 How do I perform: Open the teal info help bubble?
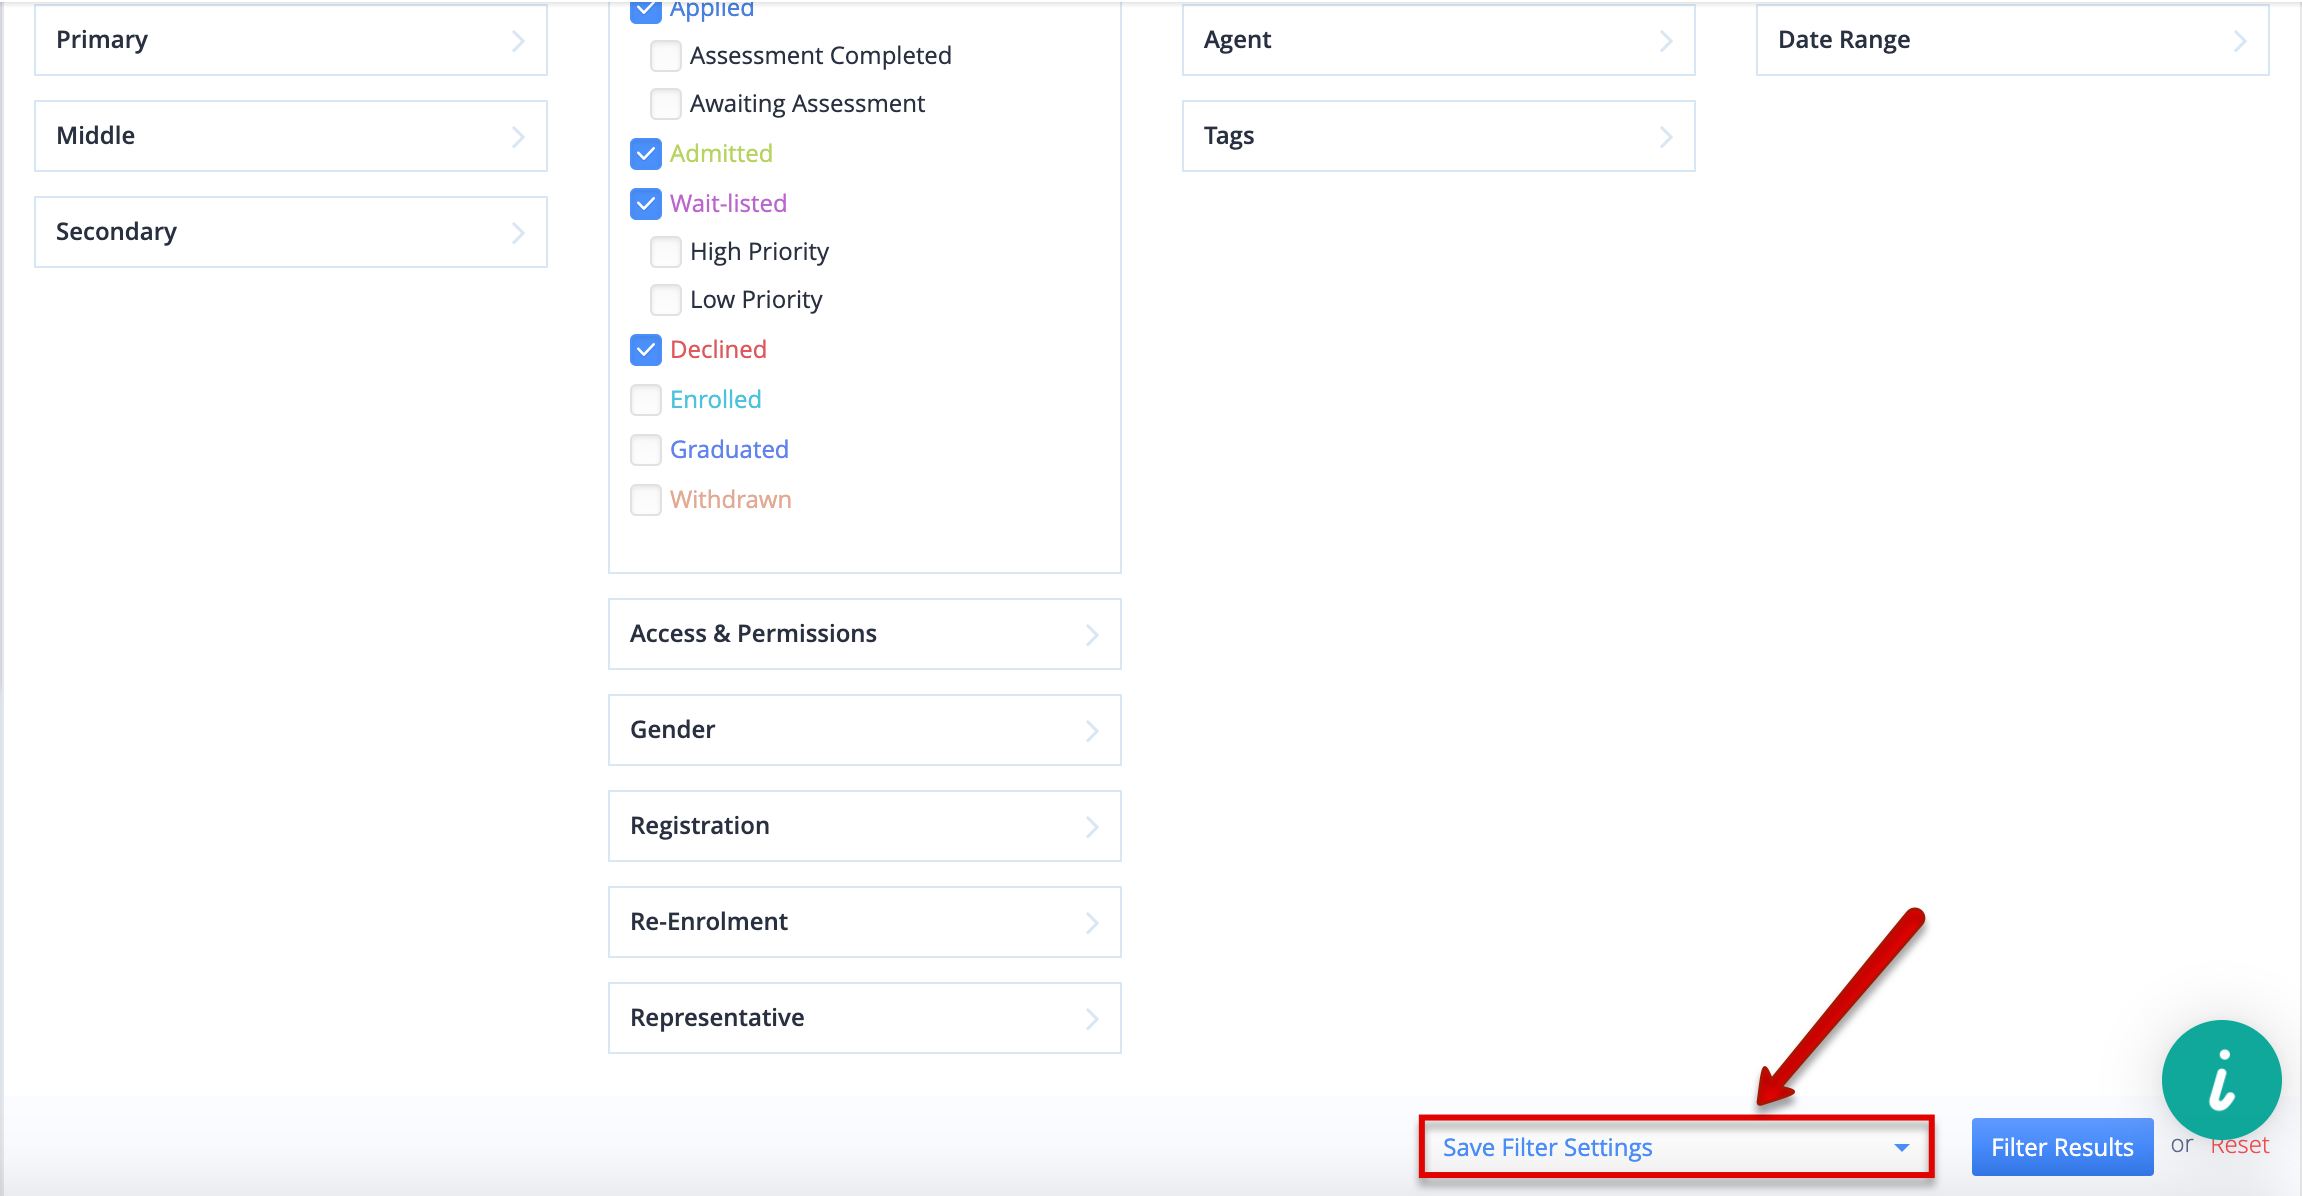tap(2221, 1080)
